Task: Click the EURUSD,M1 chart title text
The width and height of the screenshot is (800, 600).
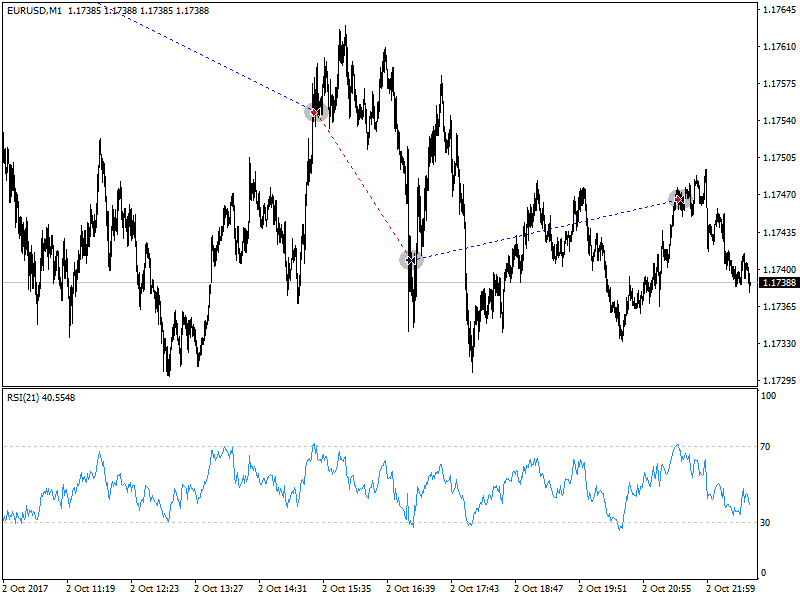Action: pos(34,10)
